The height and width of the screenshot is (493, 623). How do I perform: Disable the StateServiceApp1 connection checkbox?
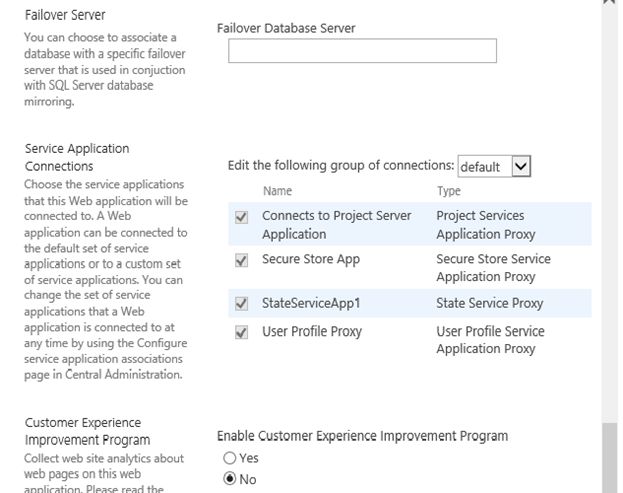(241, 304)
